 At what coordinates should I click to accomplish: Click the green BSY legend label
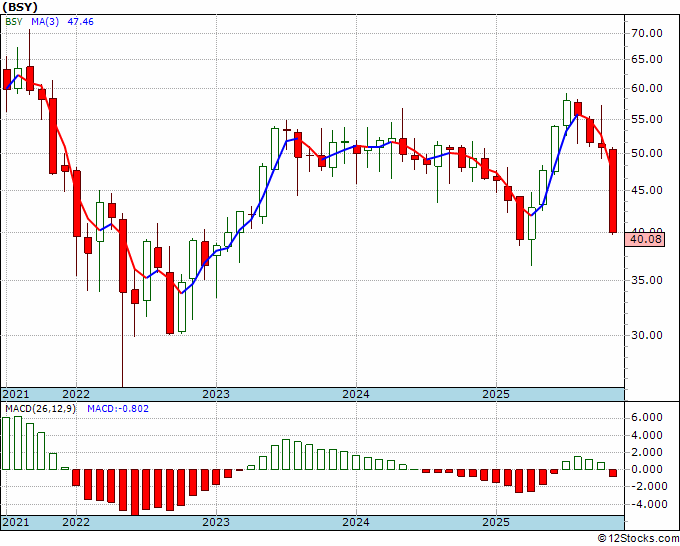pos(14,22)
